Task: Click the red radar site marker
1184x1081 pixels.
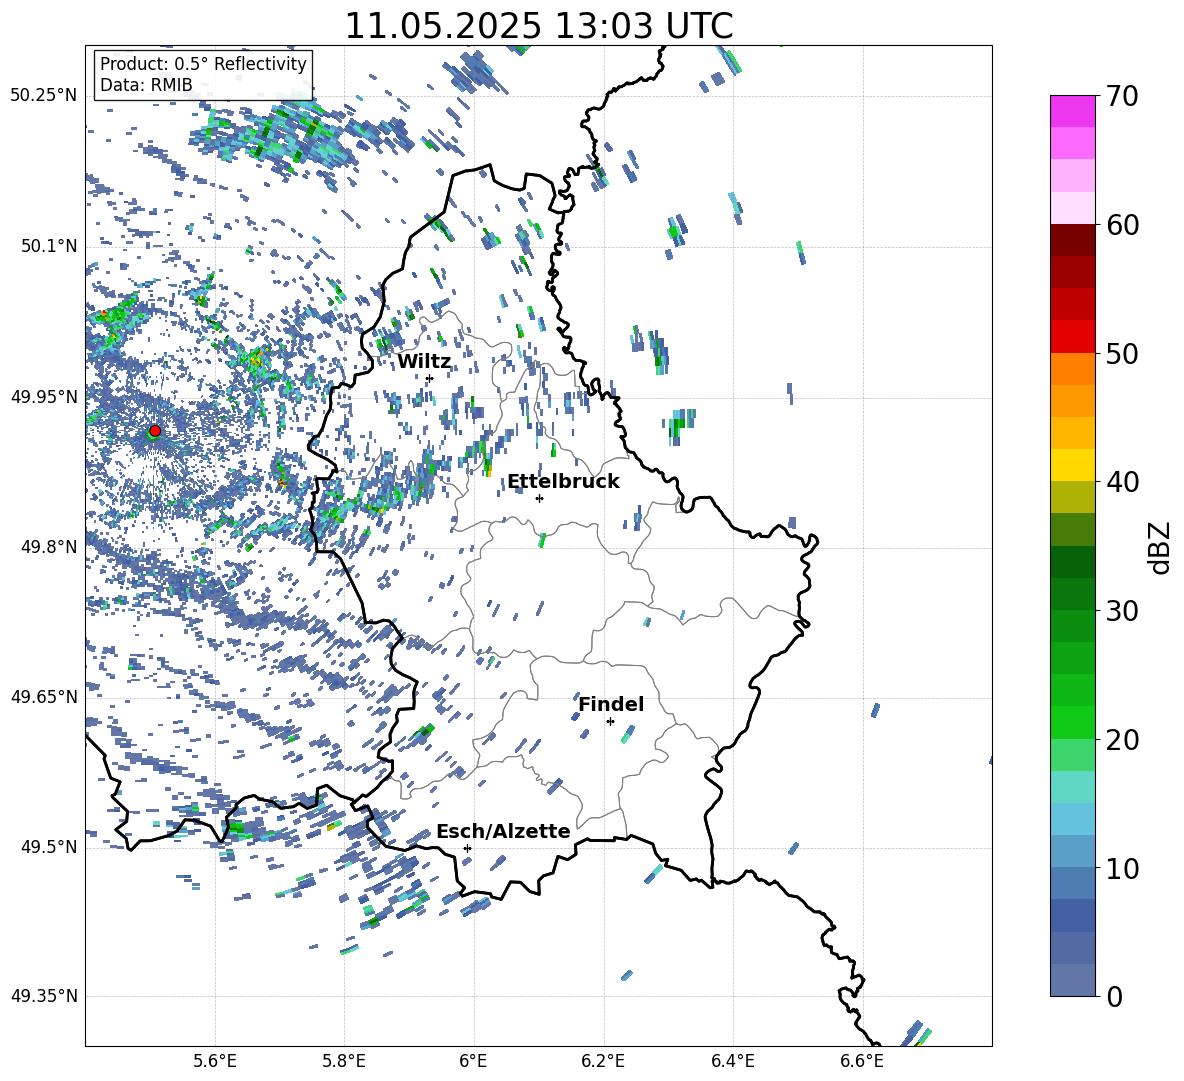Action: pos(155,431)
